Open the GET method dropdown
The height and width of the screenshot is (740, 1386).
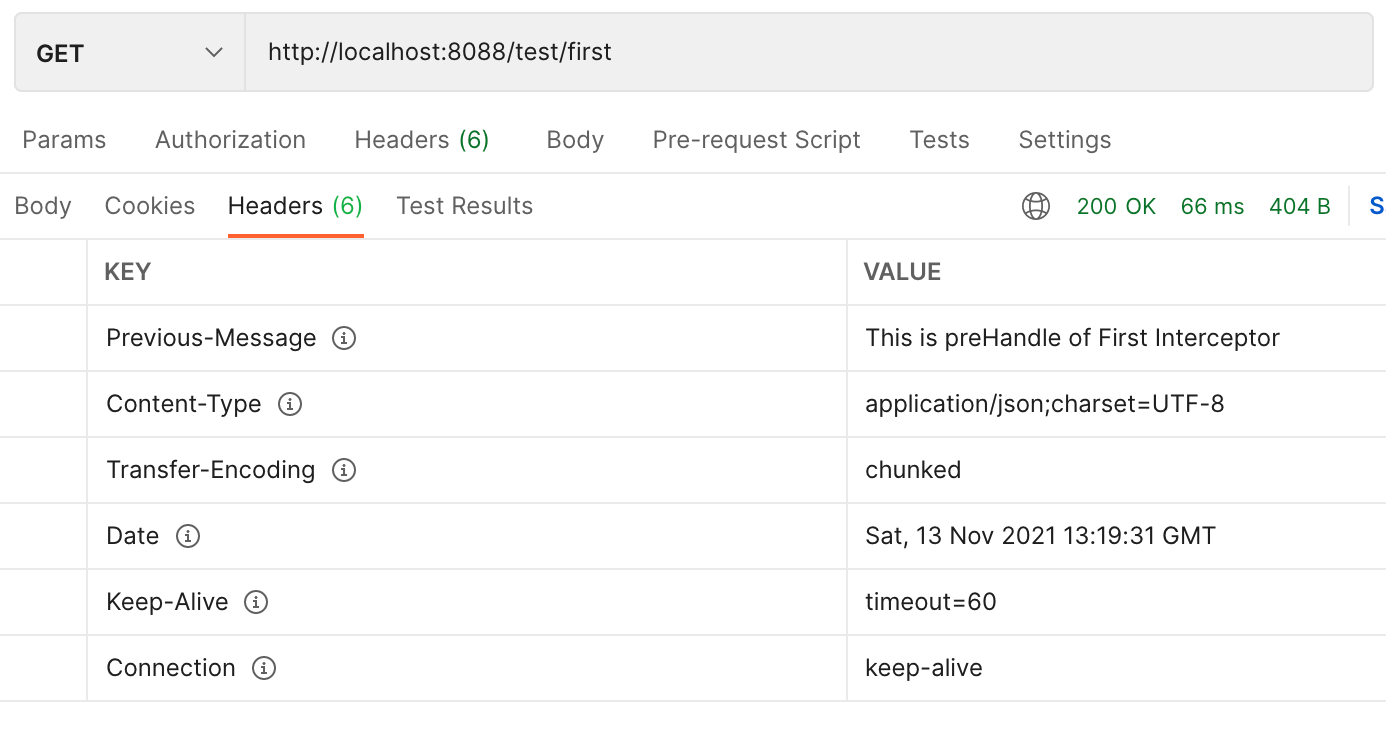point(129,53)
